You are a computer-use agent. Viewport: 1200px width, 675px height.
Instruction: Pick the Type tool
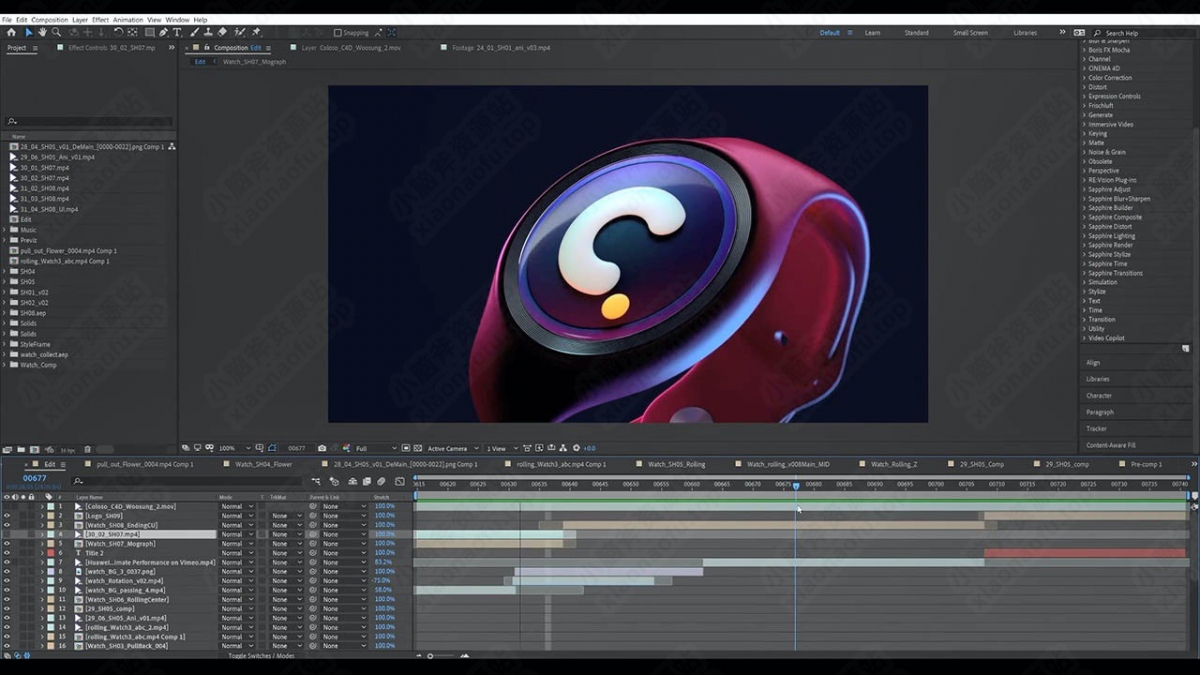pyautogui.click(x=177, y=32)
